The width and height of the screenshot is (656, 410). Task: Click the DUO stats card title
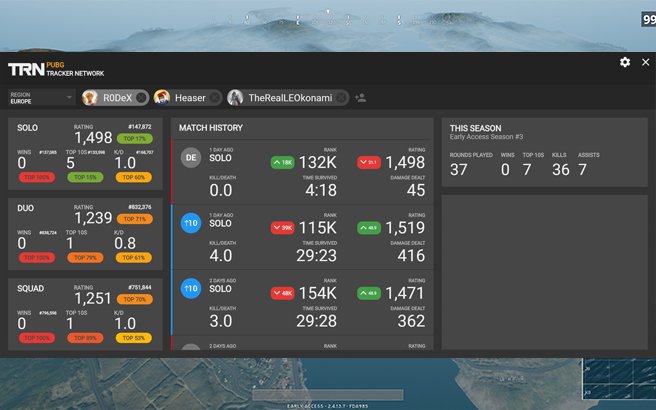pos(26,208)
